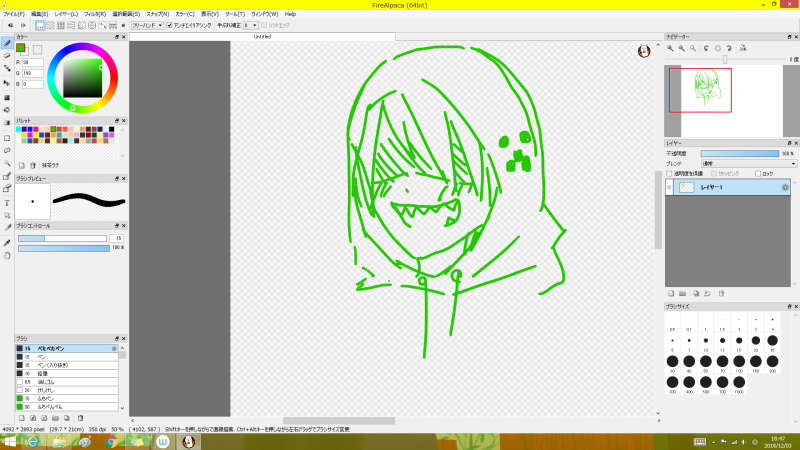Open Internet Explorer from the taskbar
This screenshot has width=800, height=450.
[x=33, y=442]
